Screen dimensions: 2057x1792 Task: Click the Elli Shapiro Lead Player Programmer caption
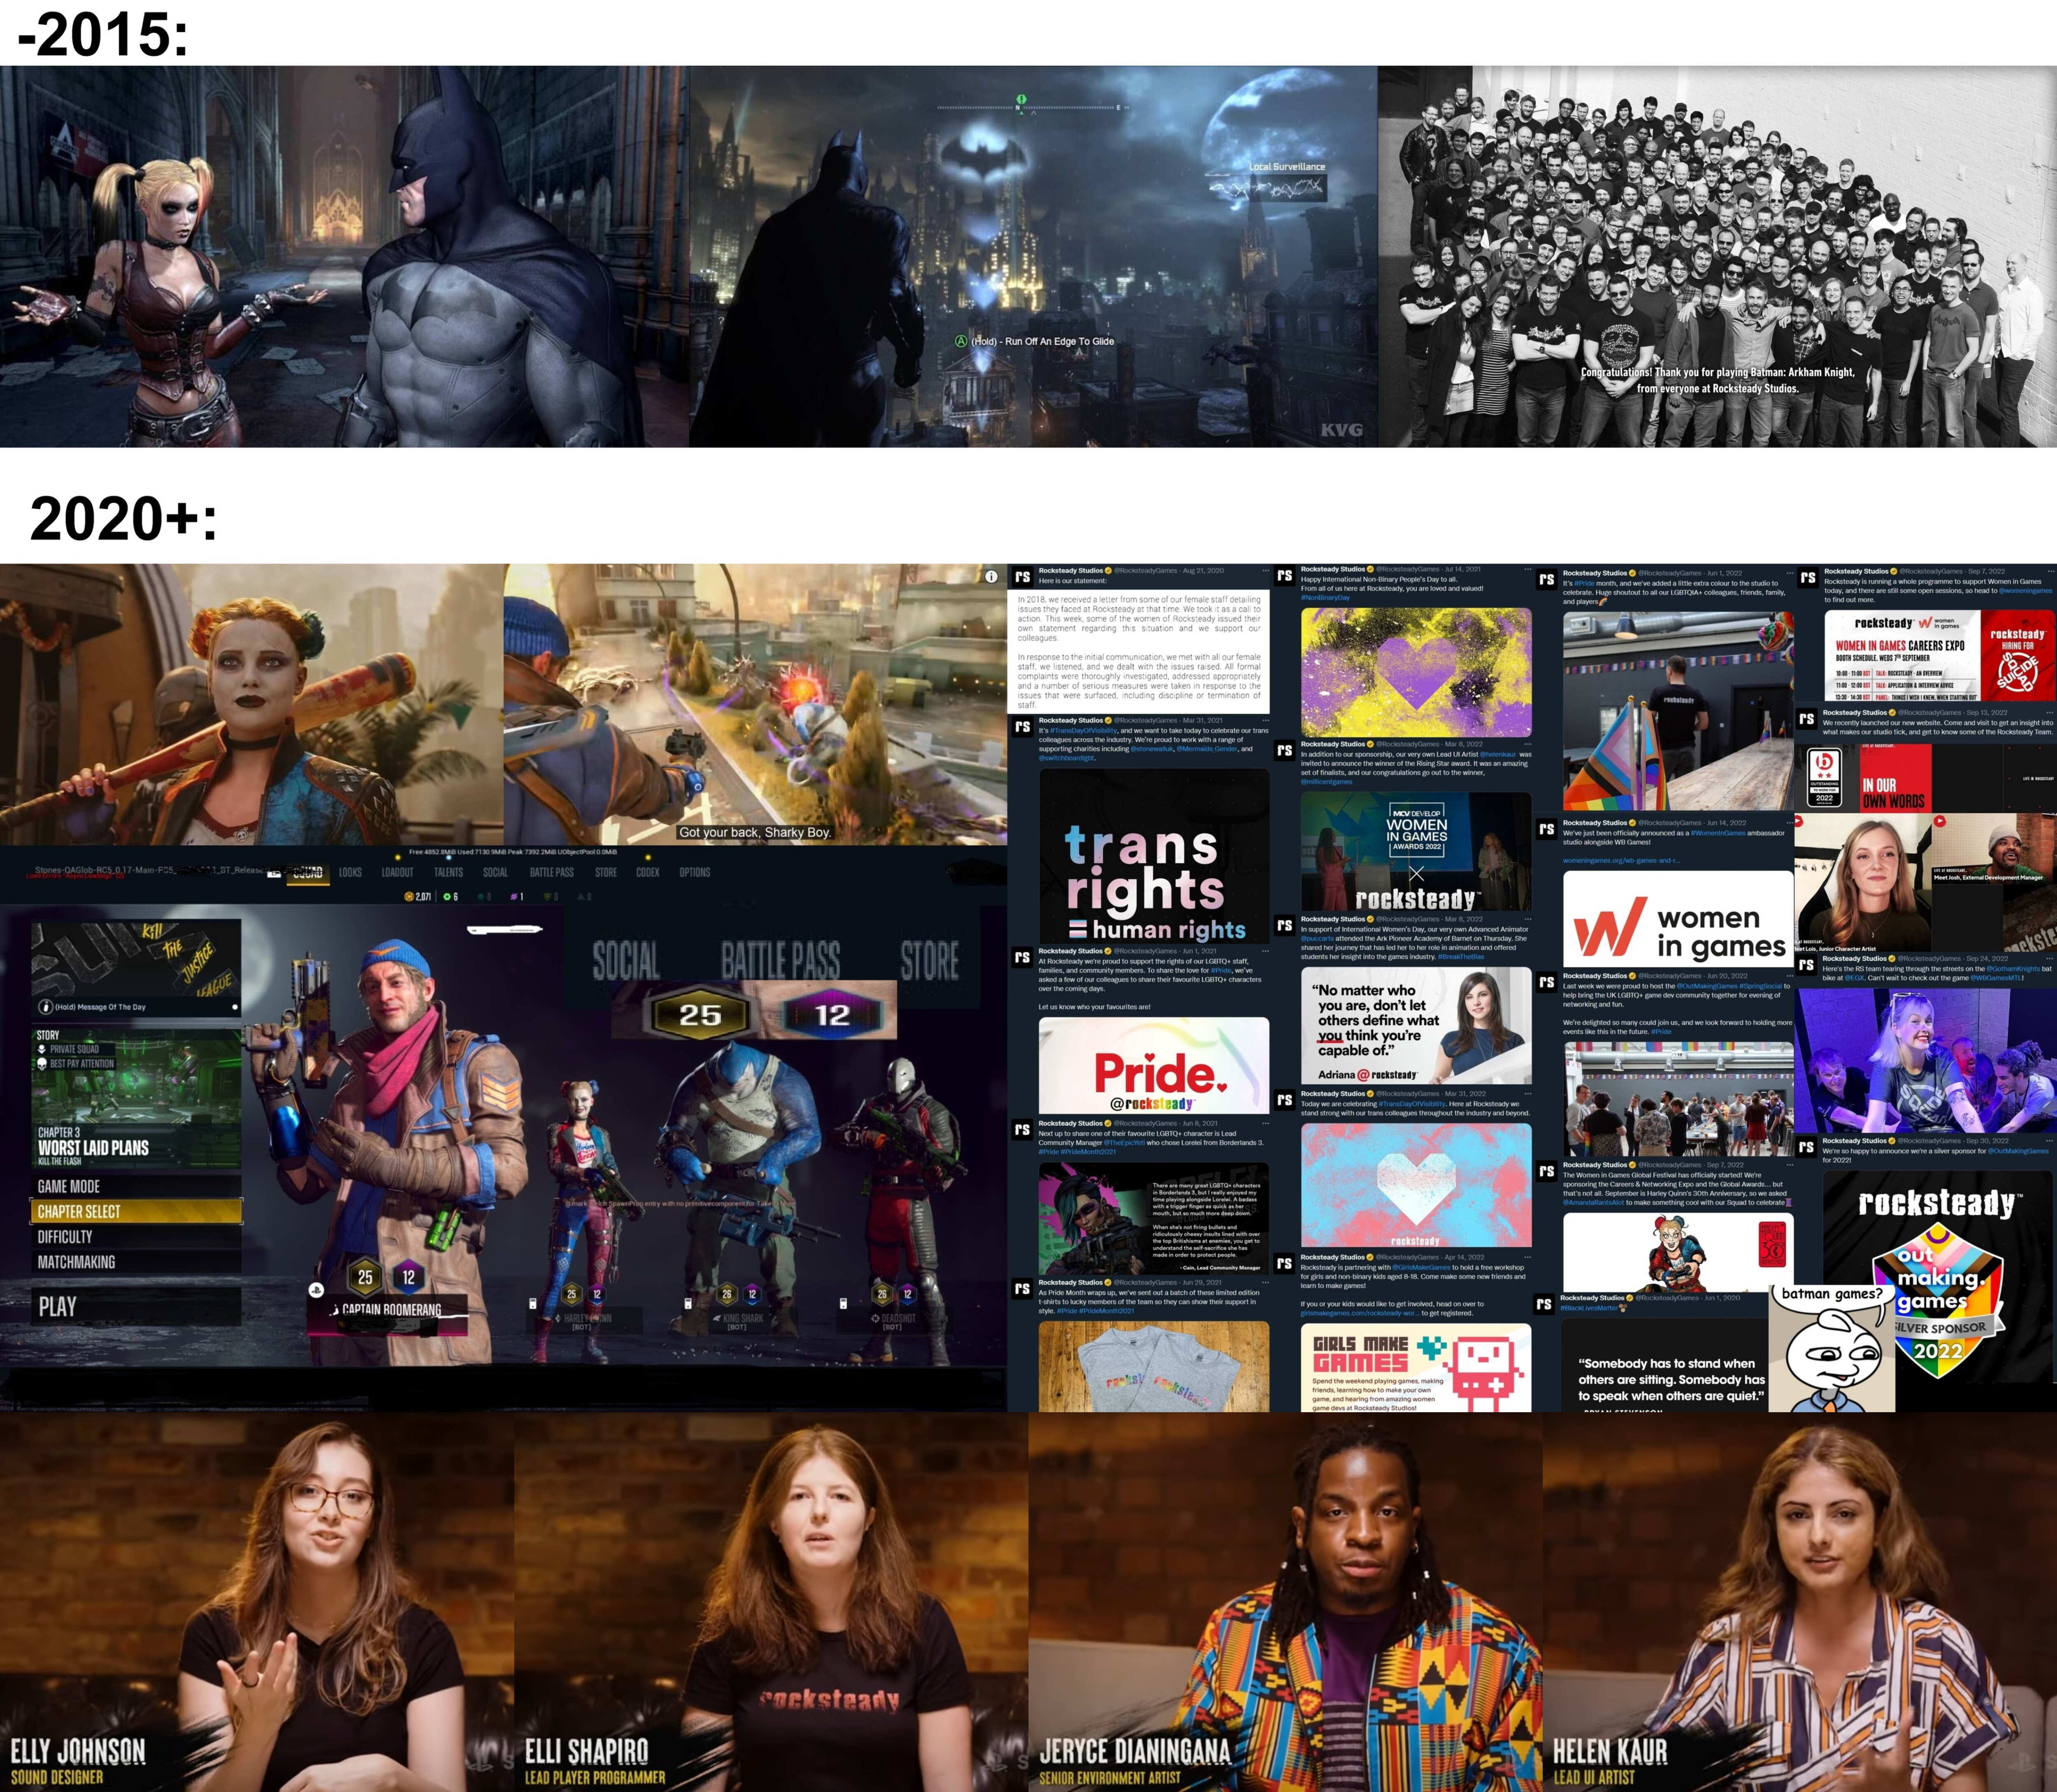tap(594, 1761)
